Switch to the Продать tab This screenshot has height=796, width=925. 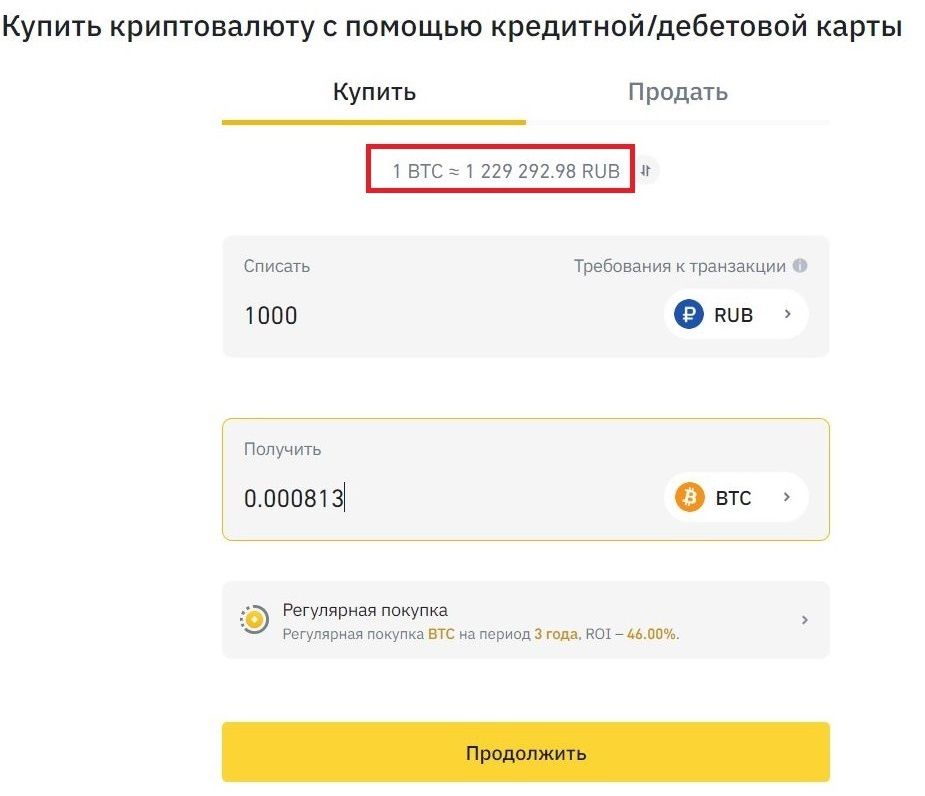[x=678, y=93]
